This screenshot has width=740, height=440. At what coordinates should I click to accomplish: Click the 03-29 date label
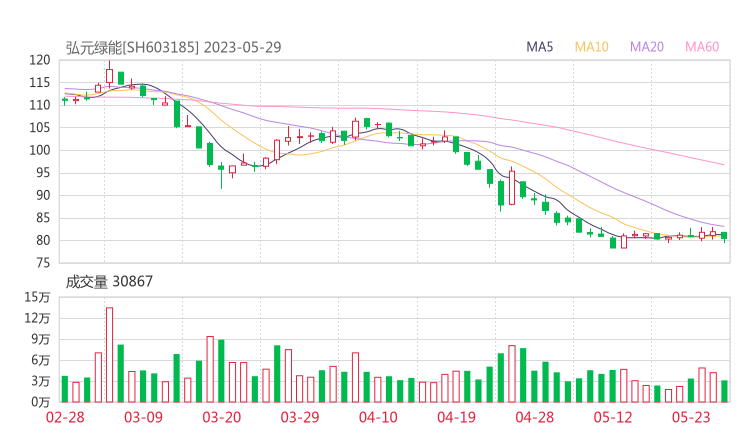[300, 417]
